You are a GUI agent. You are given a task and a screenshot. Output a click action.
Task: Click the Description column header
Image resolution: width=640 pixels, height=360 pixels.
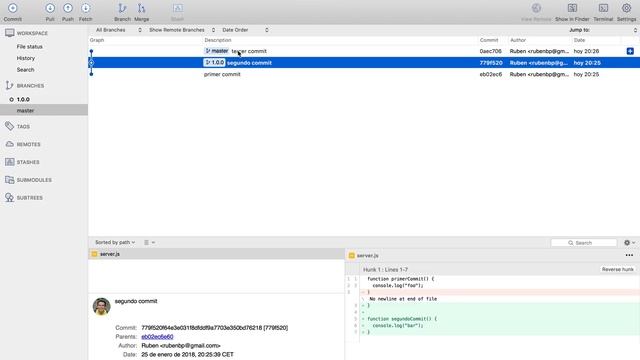click(x=218, y=40)
